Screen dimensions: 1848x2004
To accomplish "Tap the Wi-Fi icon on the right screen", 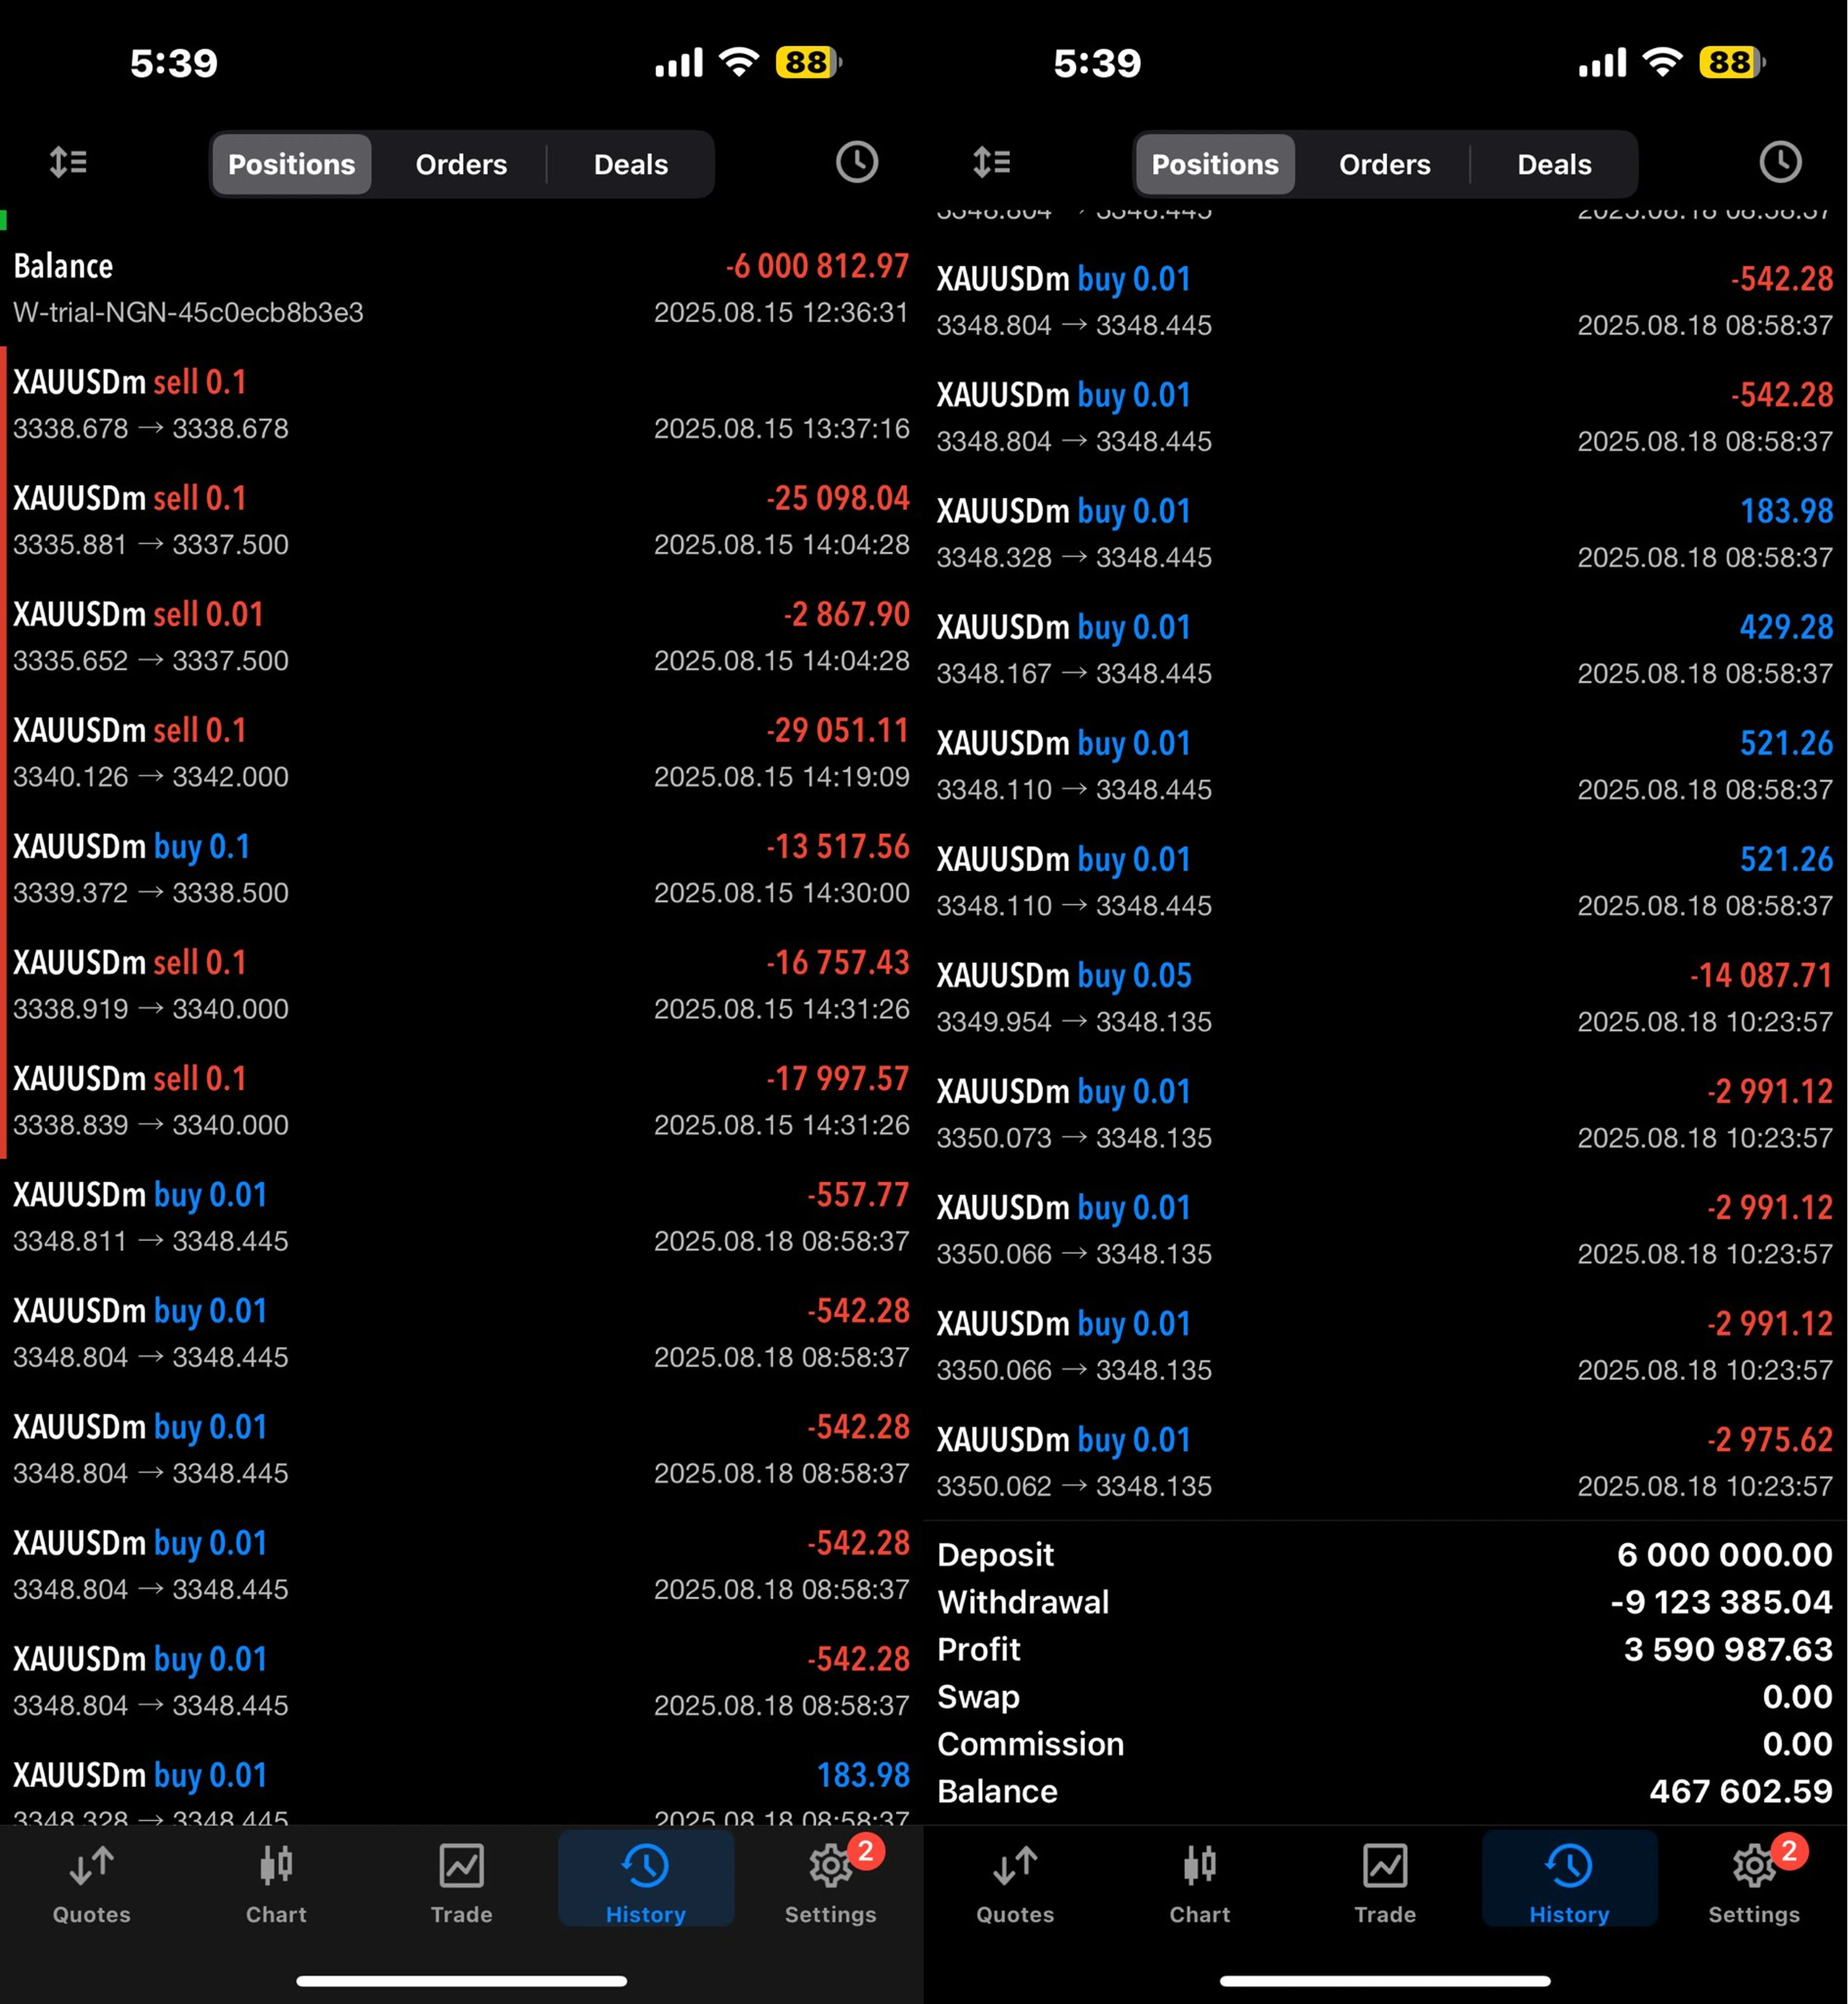I will 1663,62.
